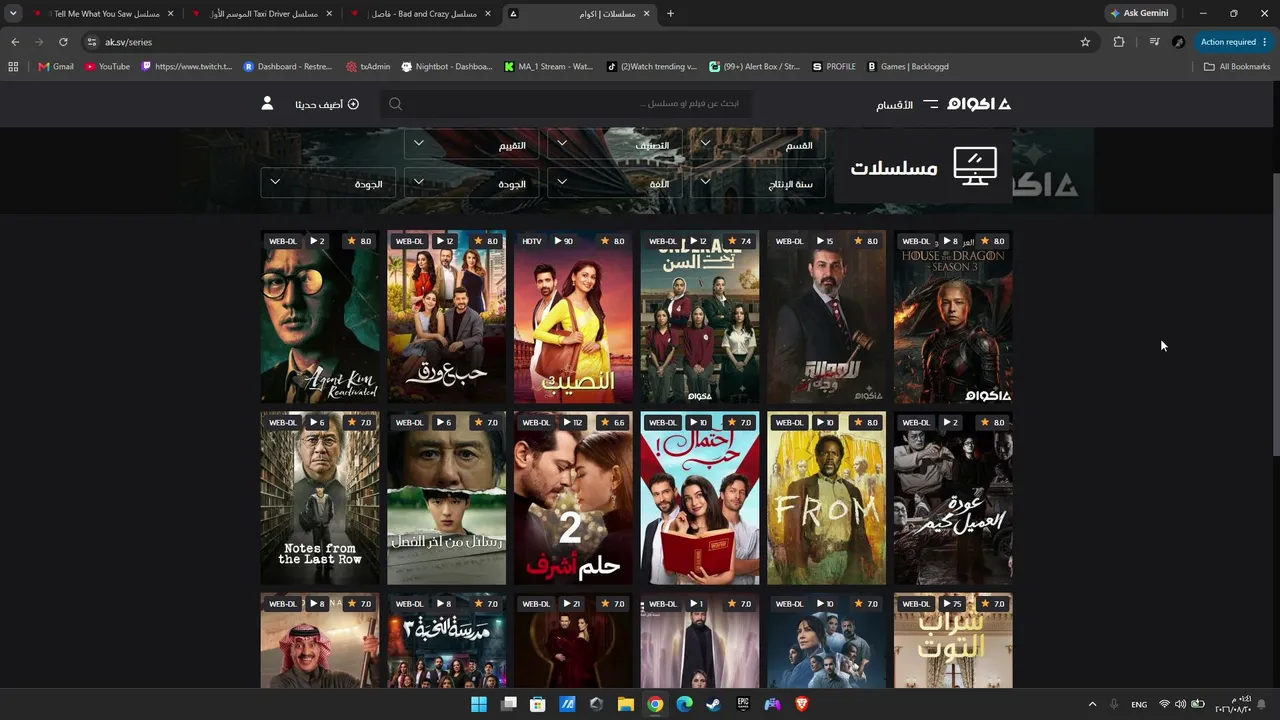Click the browser Back arrow
Image resolution: width=1280 pixels, height=720 pixels.
pos(15,42)
